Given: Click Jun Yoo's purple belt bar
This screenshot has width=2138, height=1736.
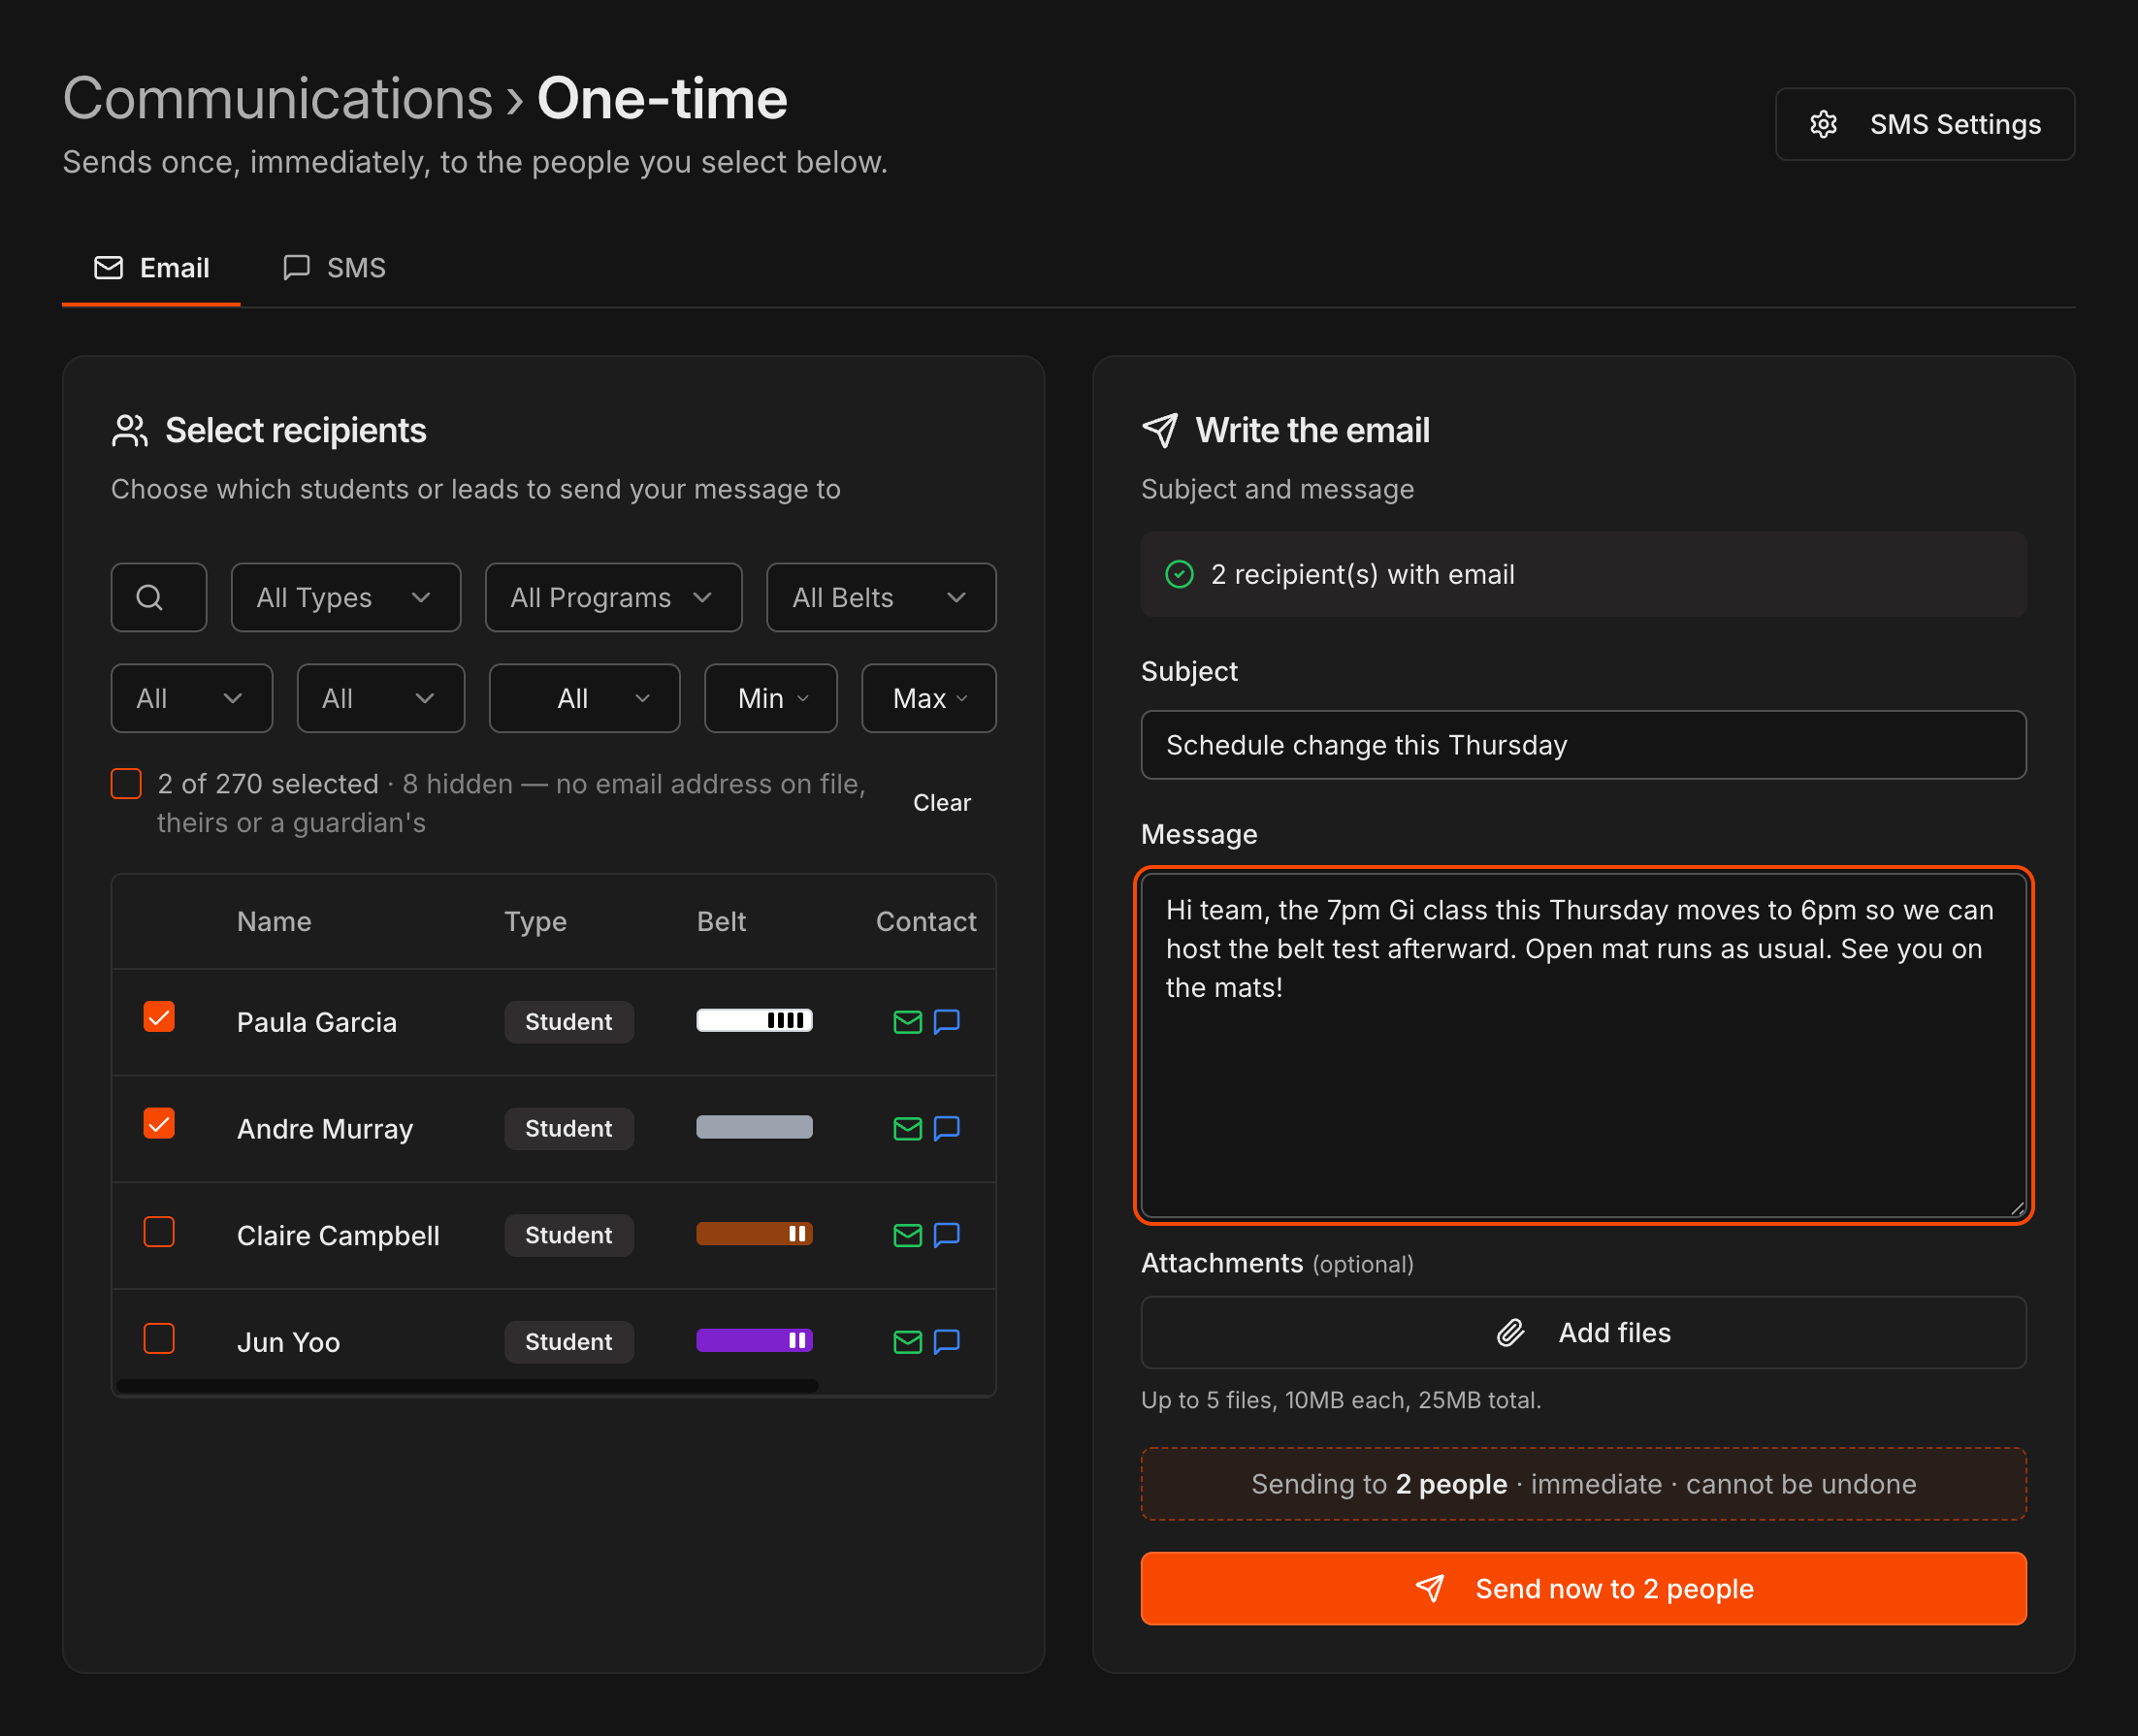Looking at the screenshot, I should (x=754, y=1340).
